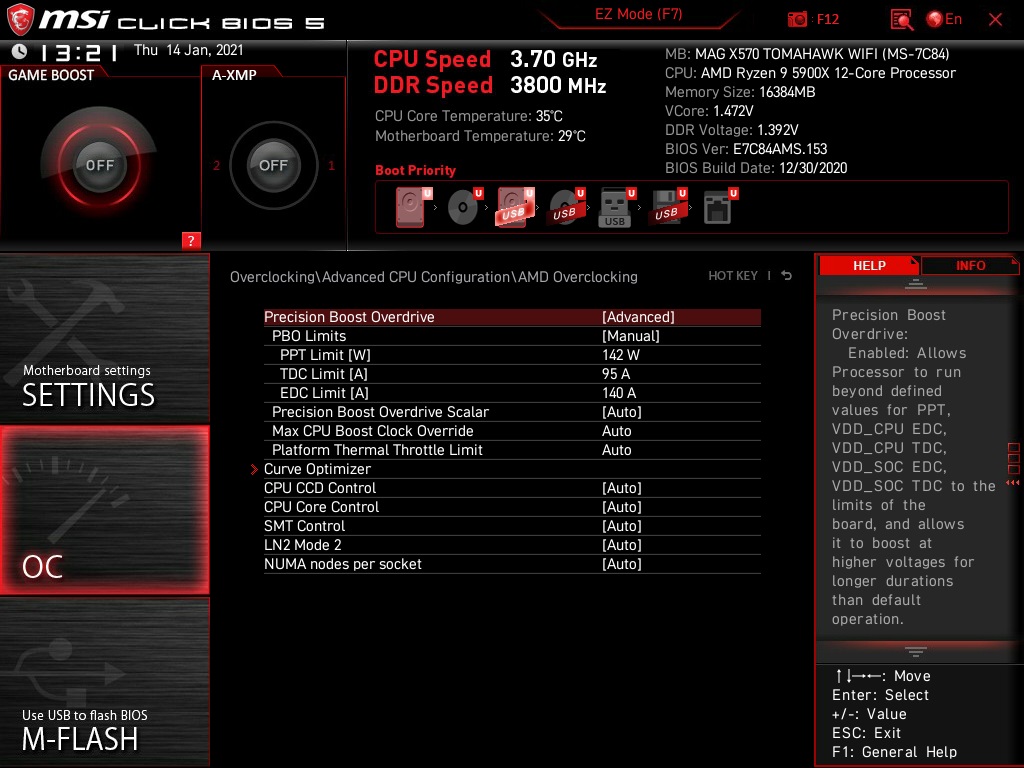Image resolution: width=1024 pixels, height=768 pixels.
Task: Select the first hard disk boot device
Action: (411, 208)
